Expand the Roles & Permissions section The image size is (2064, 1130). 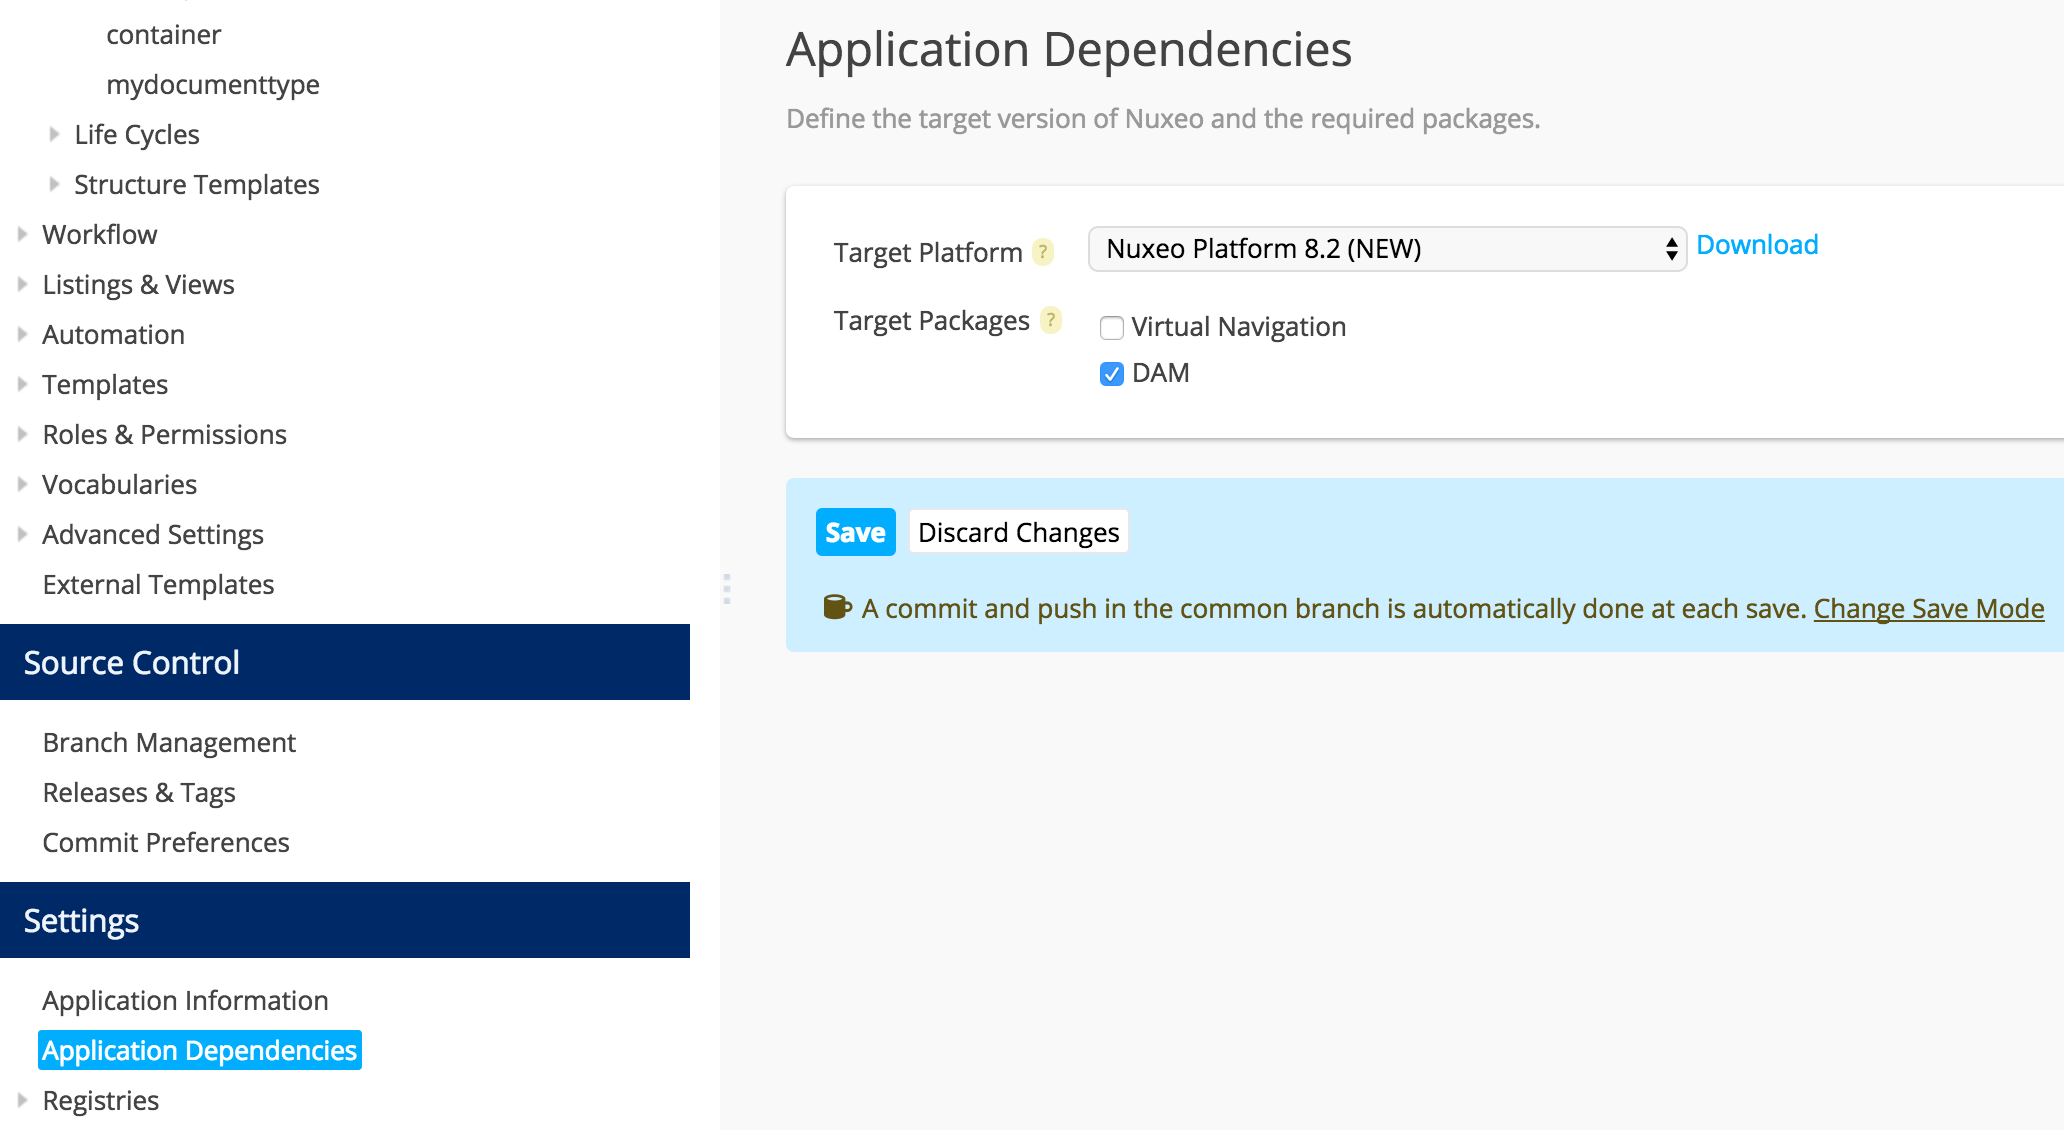pos(22,434)
